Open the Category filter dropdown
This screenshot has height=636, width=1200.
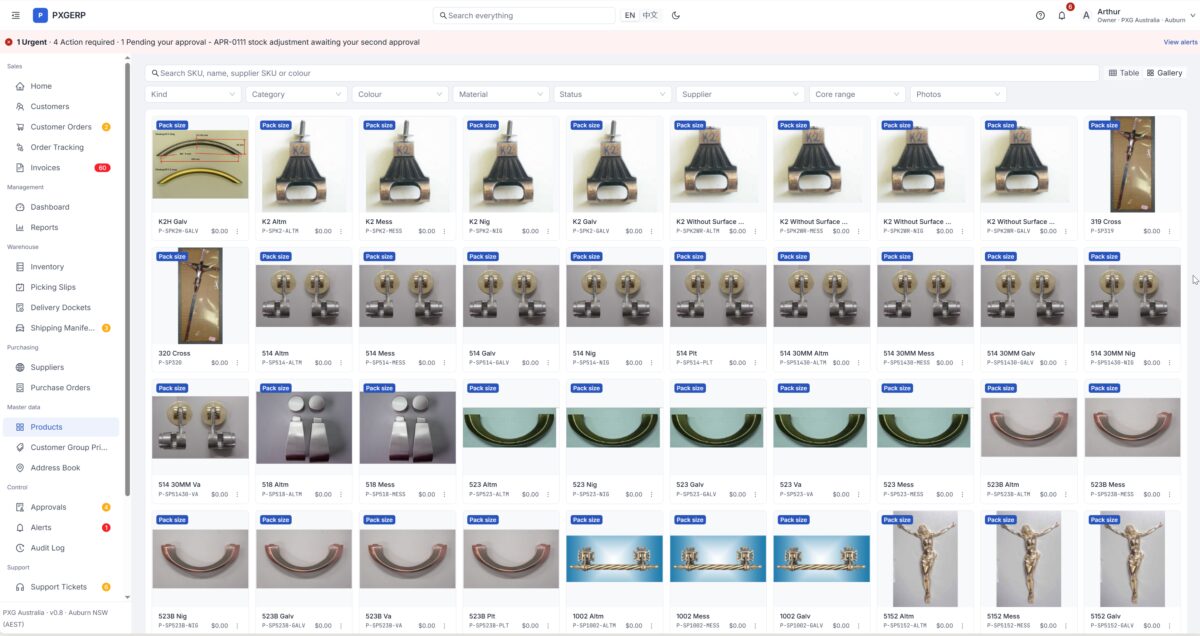pos(296,94)
